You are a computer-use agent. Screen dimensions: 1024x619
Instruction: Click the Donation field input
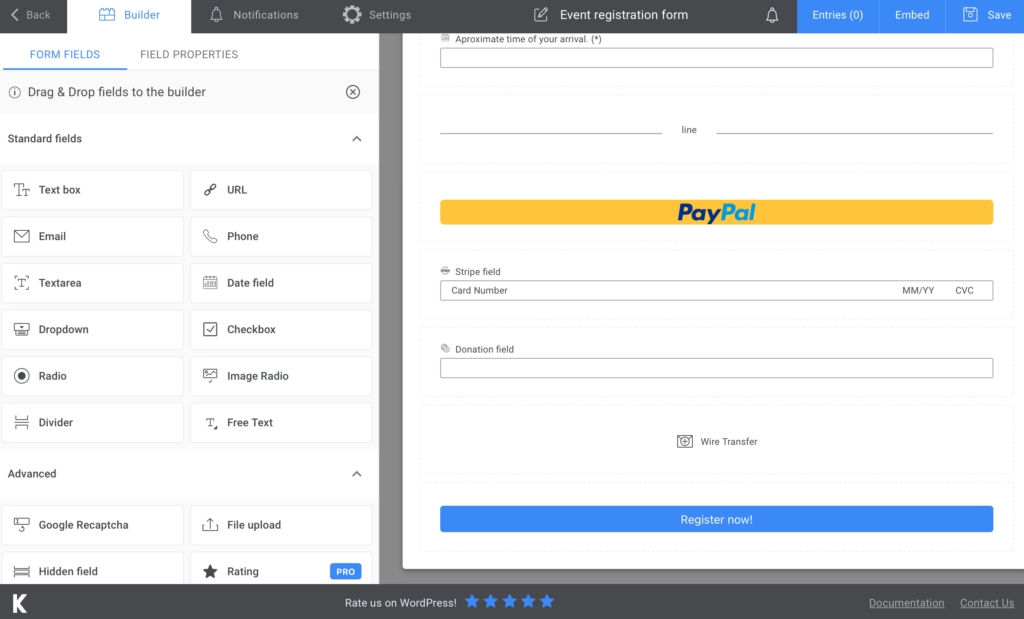[x=716, y=368]
